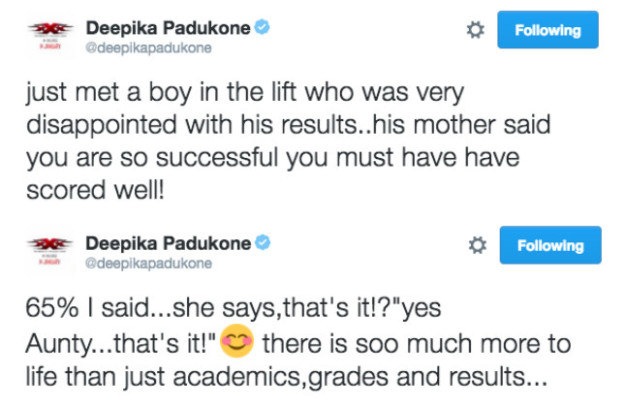Toggle Following button on second tweet
Viewport: 625px width, 407px height.
550,245
